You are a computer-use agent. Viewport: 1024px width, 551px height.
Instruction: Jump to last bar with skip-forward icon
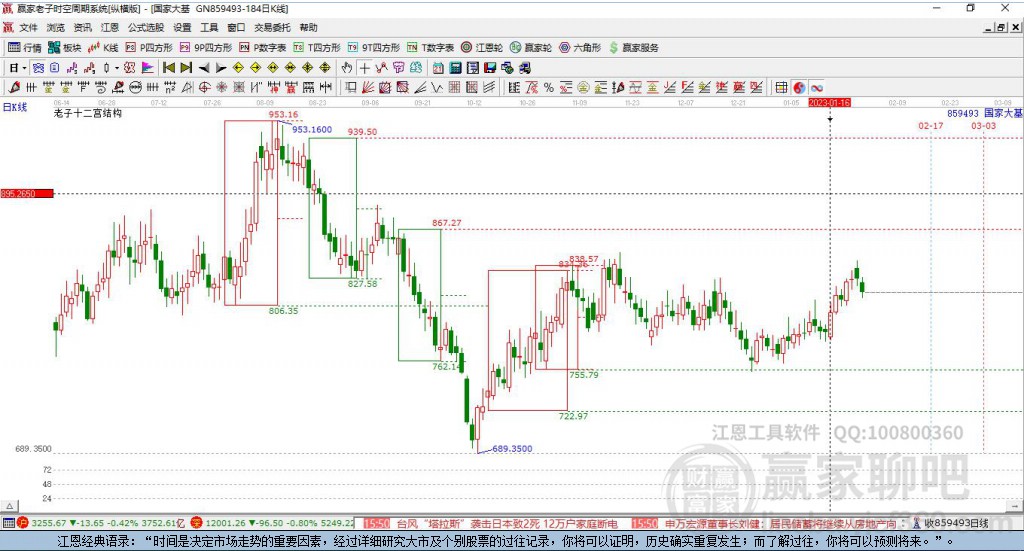click(x=186, y=68)
